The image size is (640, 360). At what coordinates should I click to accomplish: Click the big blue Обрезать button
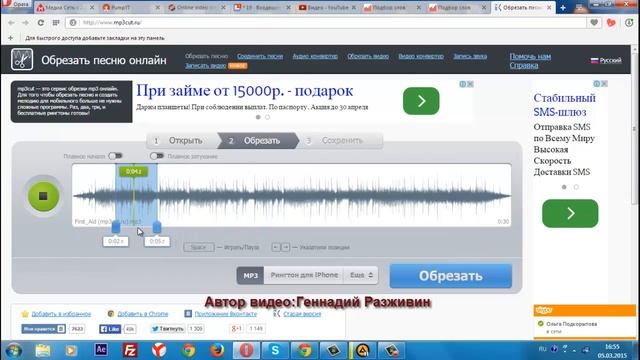pyautogui.click(x=451, y=276)
